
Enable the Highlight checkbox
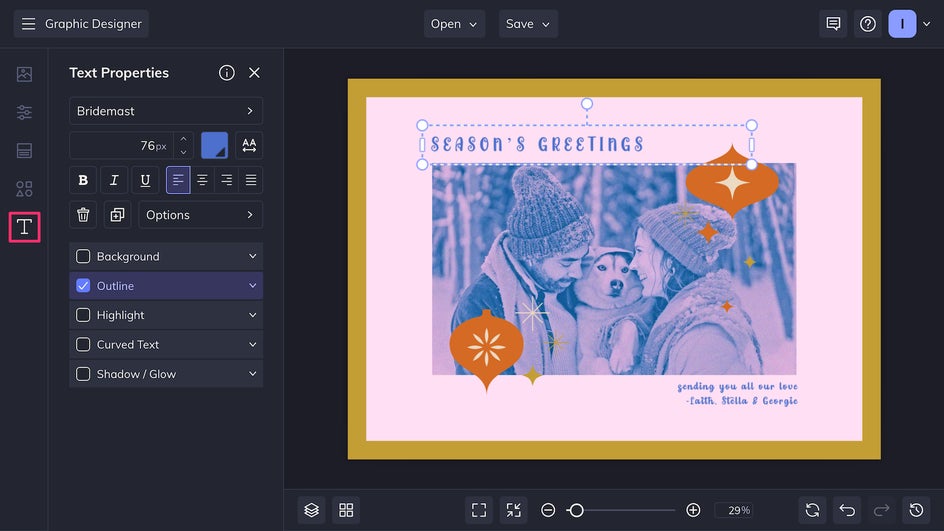tap(83, 315)
